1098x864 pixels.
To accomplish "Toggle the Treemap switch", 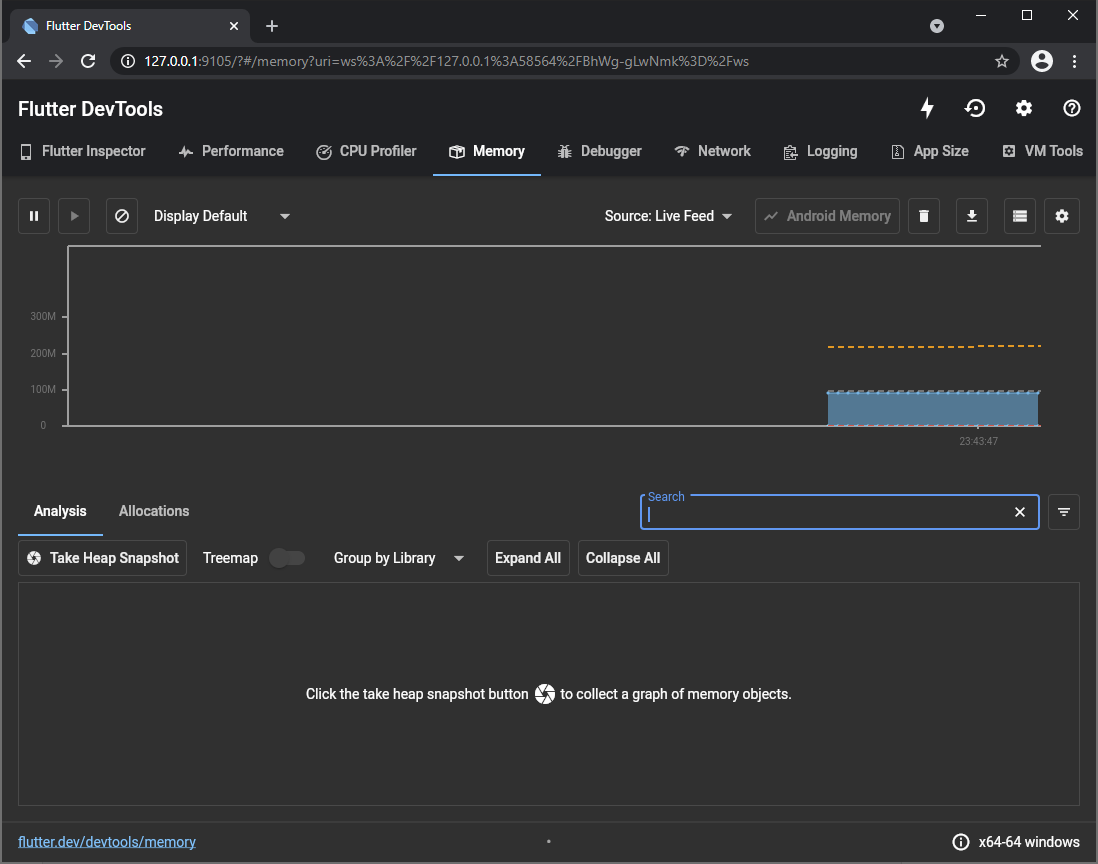I will pyautogui.click(x=287, y=558).
